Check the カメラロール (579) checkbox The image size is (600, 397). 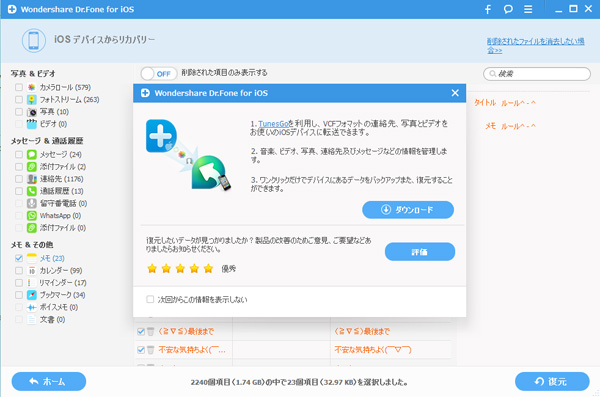[19, 87]
